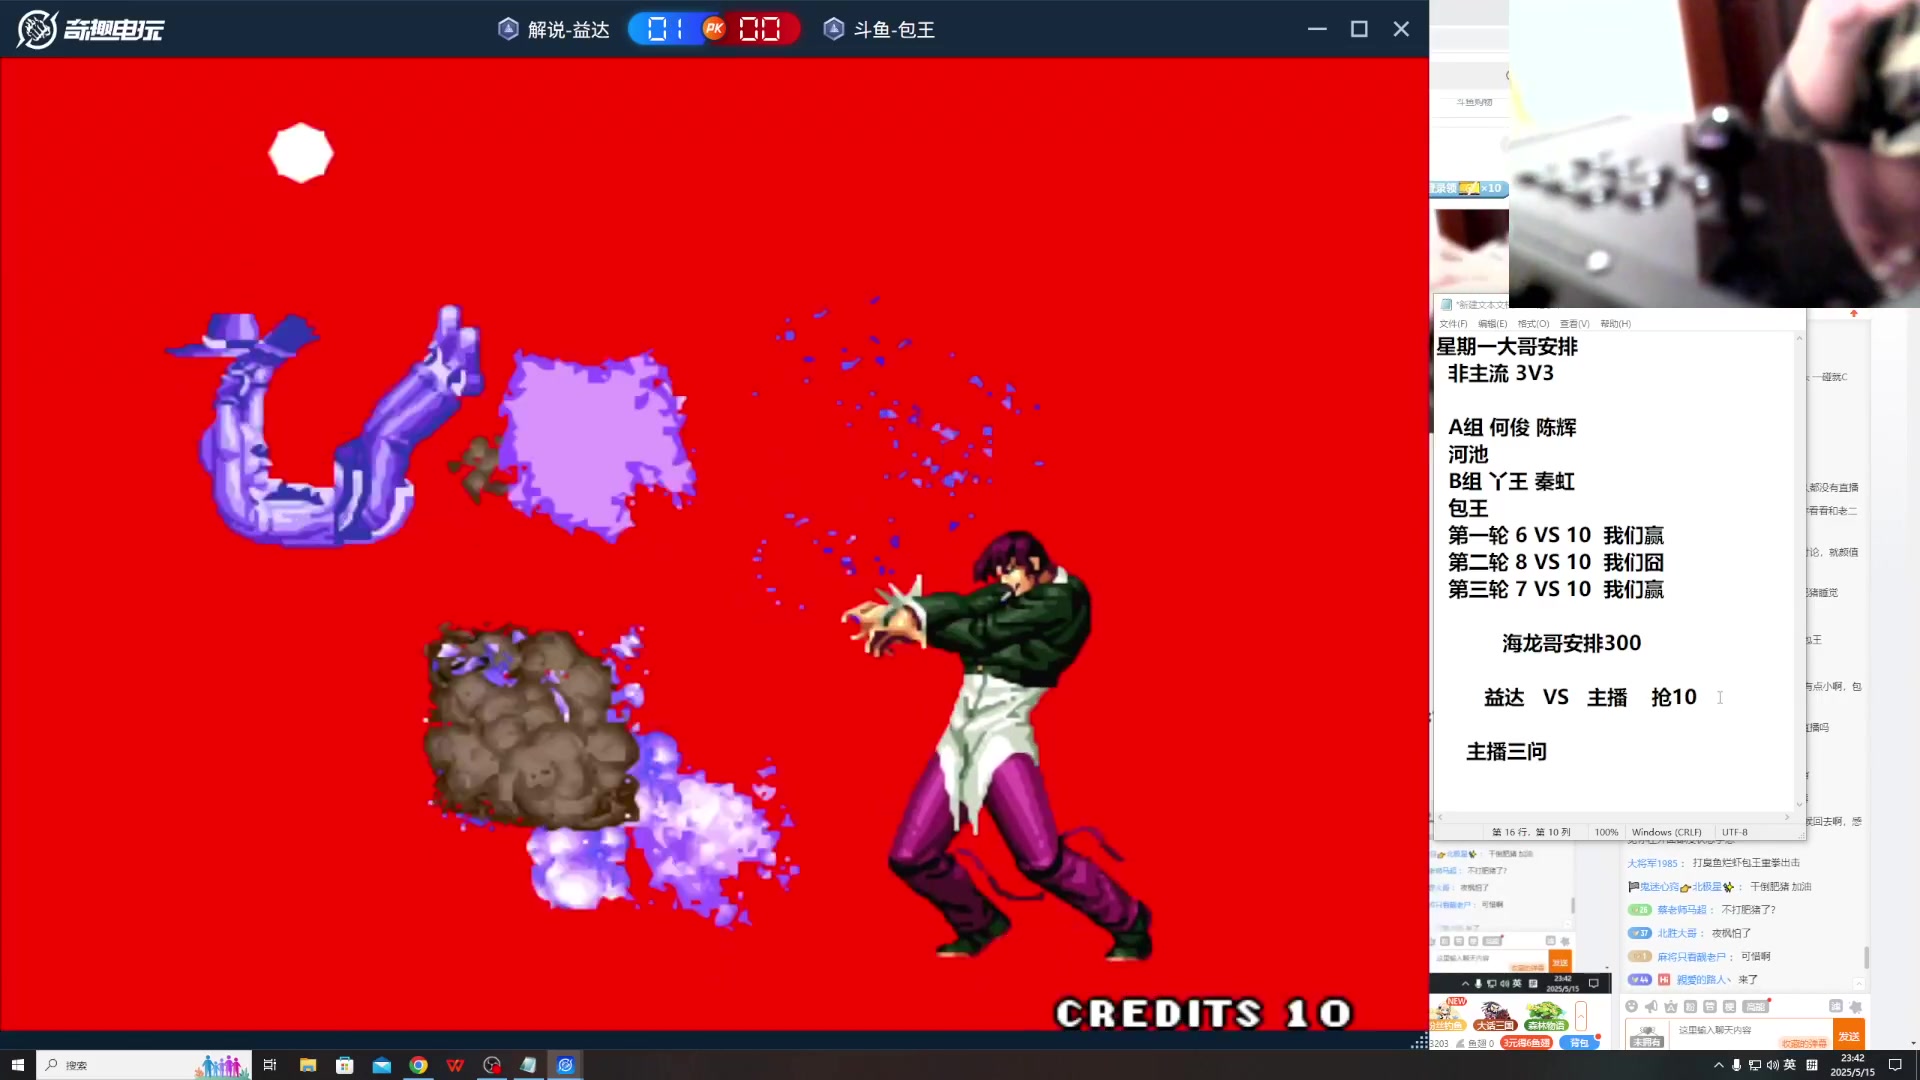This screenshot has width=1920, height=1080.
Task: Click username 蔡老师马超 in chat
Action: (x=1682, y=910)
